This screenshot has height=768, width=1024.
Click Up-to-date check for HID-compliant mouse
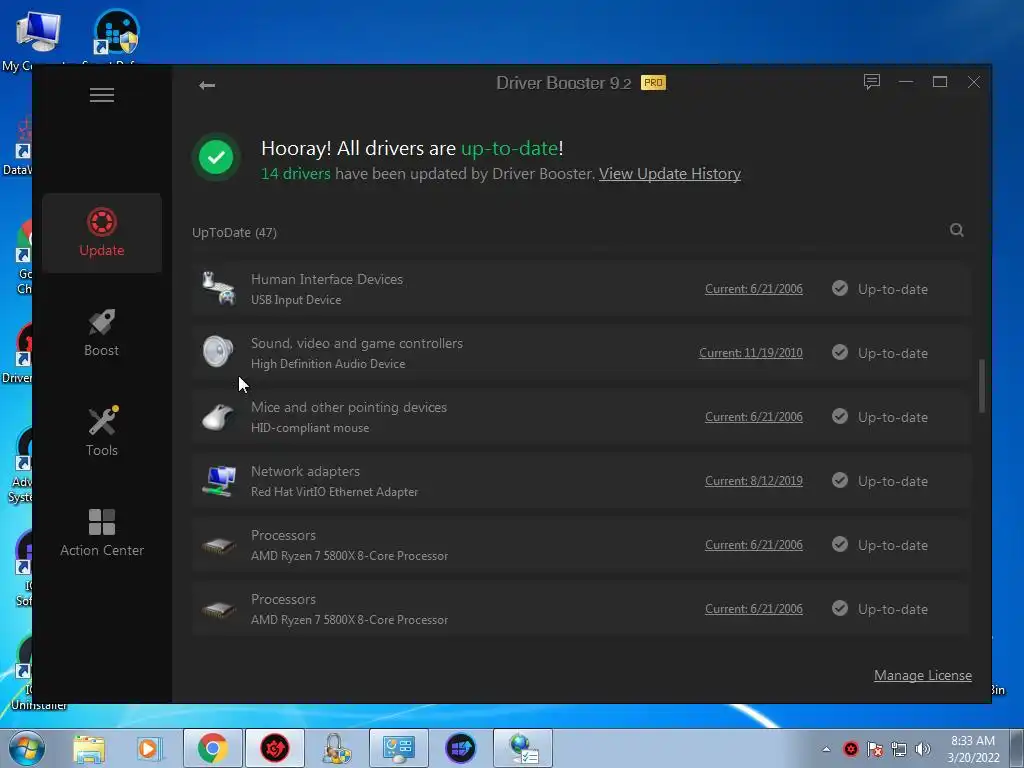840,416
